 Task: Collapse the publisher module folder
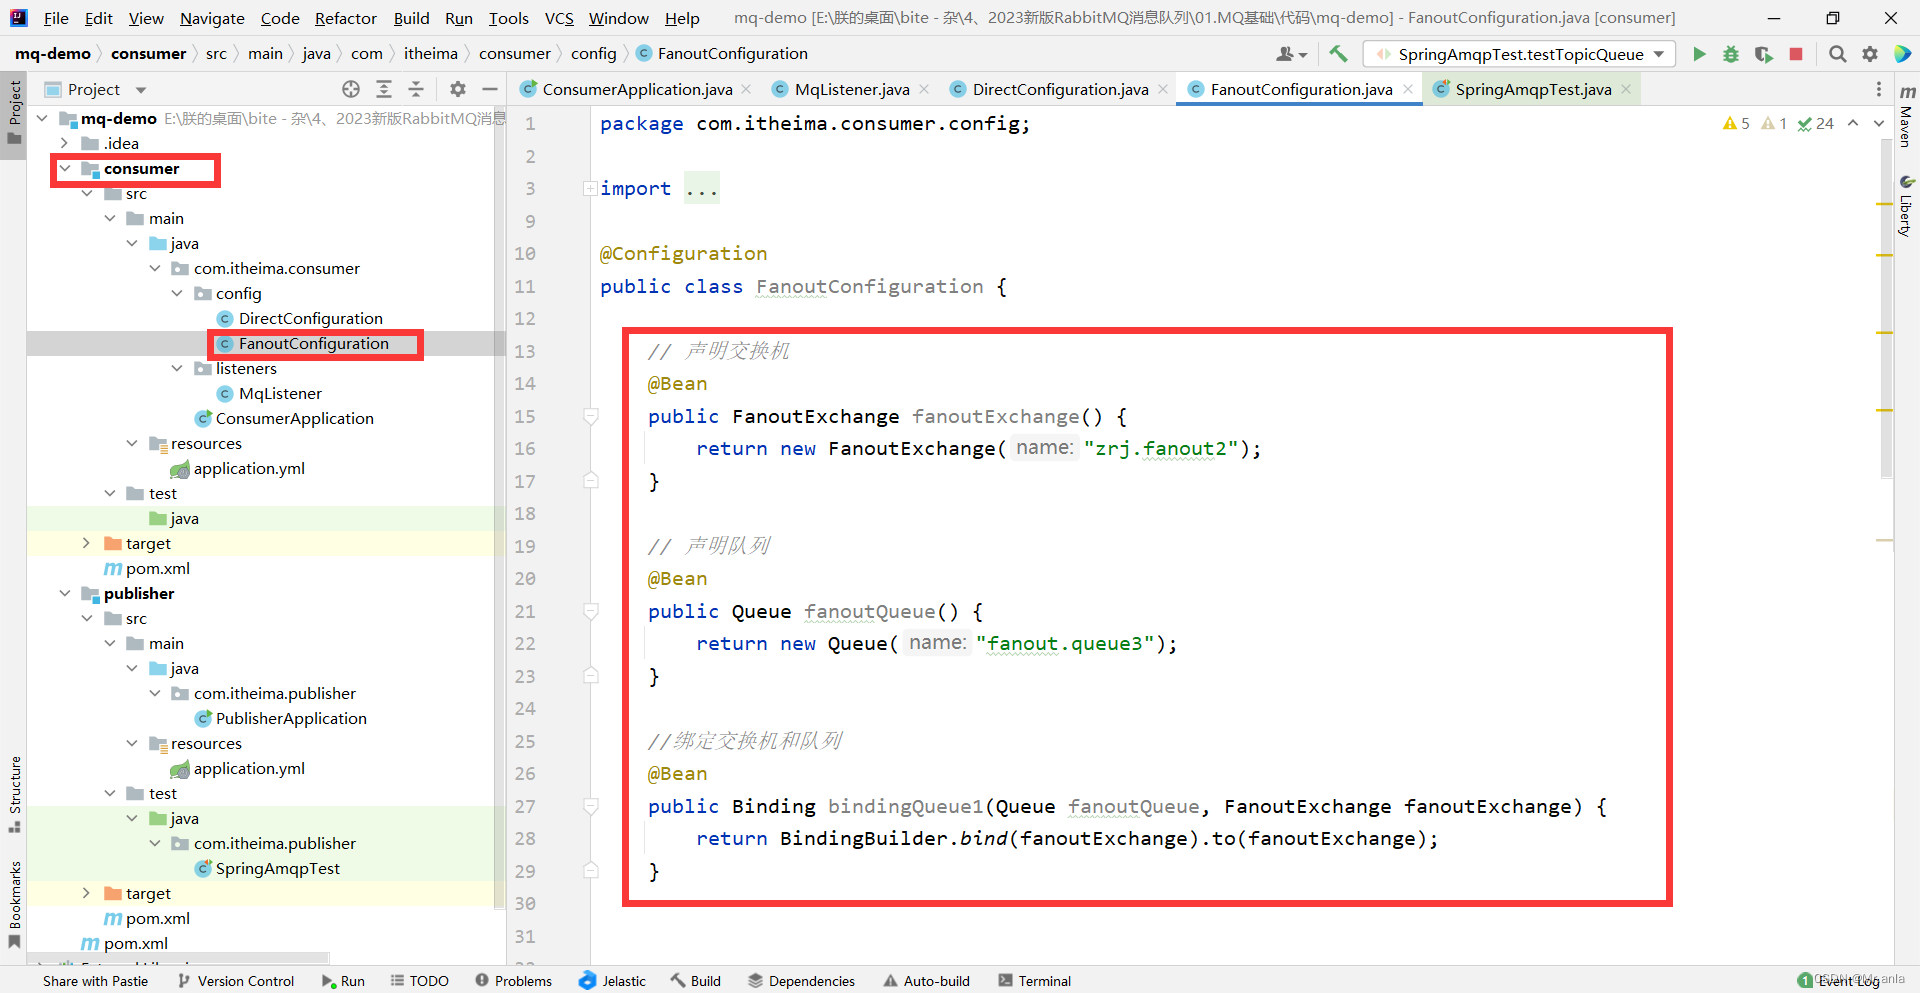(64, 593)
